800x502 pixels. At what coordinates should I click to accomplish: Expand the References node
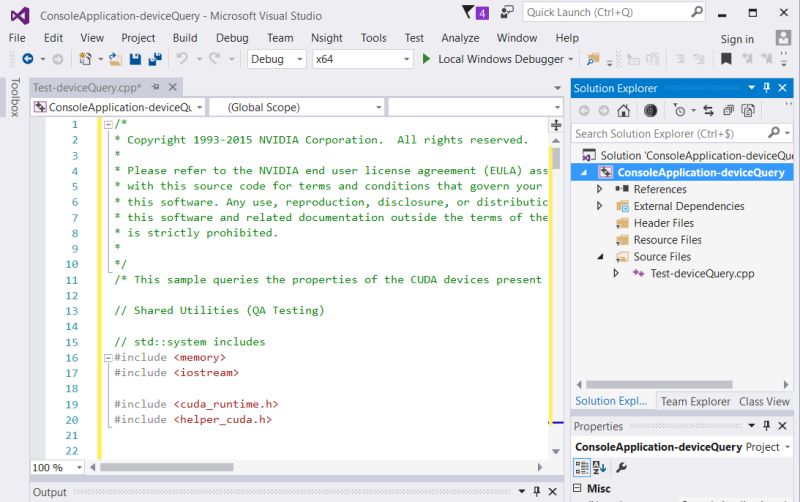(599, 189)
